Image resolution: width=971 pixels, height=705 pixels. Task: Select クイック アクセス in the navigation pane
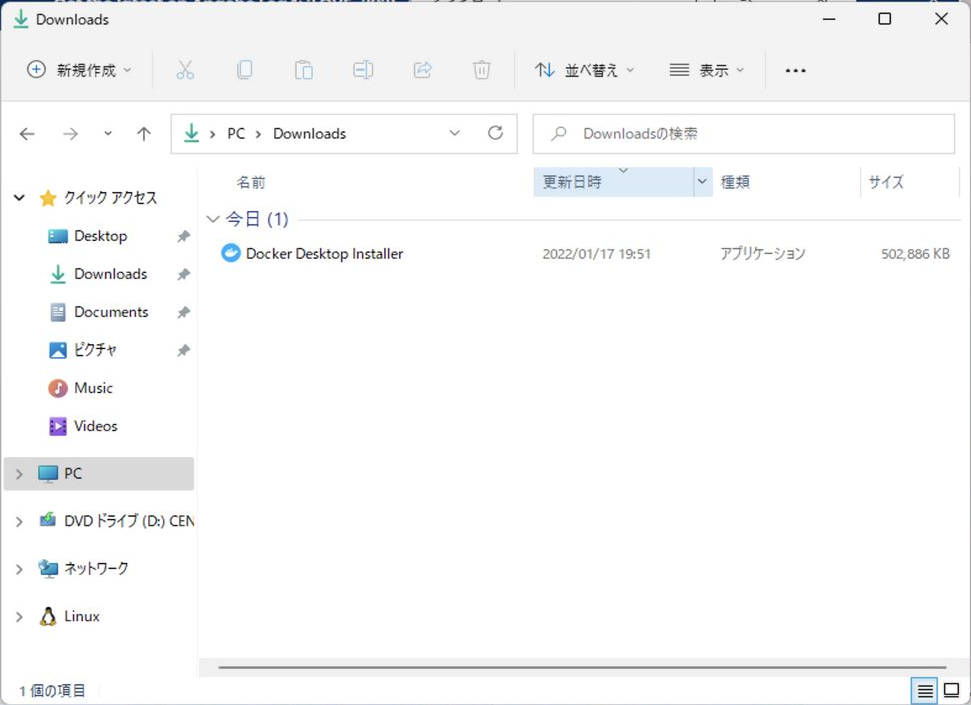coord(110,198)
